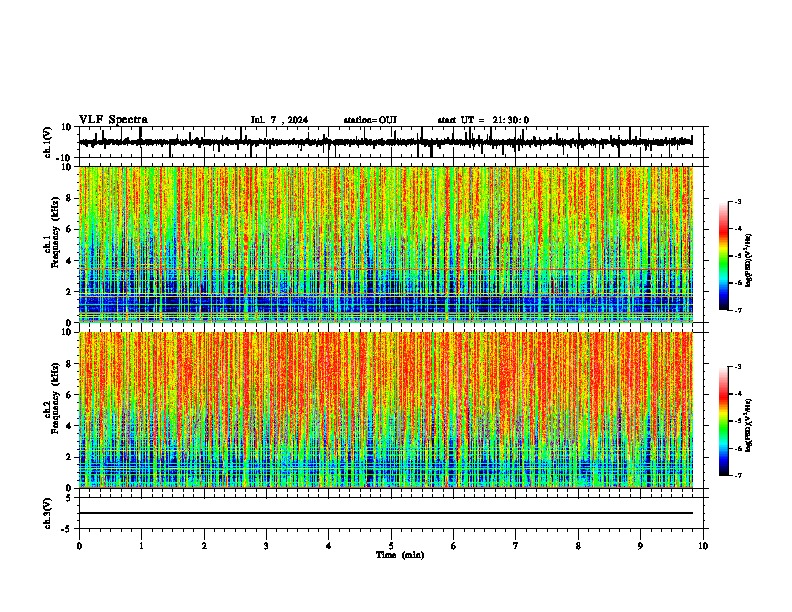Click the ch.1 spectrogram color scale bar
The image size is (792, 612).
(723, 256)
